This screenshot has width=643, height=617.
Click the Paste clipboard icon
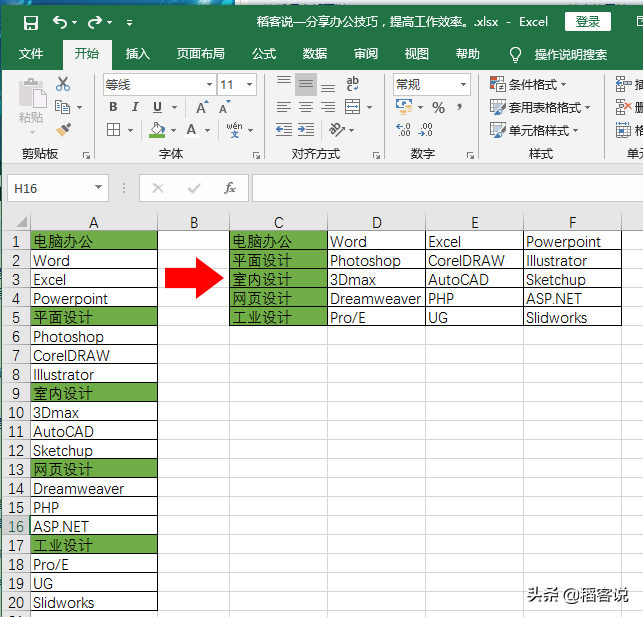[x=32, y=94]
